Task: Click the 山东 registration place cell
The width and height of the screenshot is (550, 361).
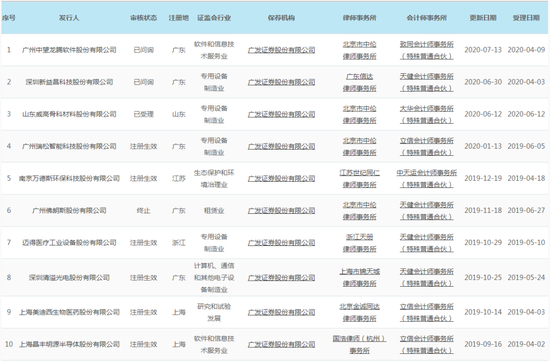Action: click(179, 114)
